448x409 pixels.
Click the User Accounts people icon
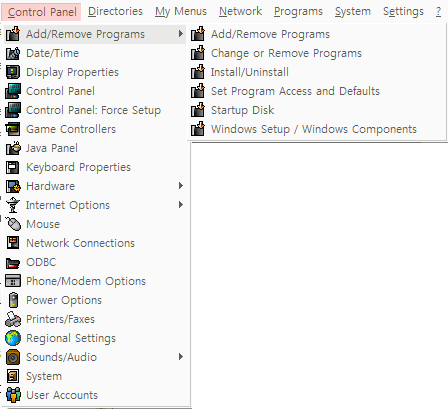tap(13, 395)
